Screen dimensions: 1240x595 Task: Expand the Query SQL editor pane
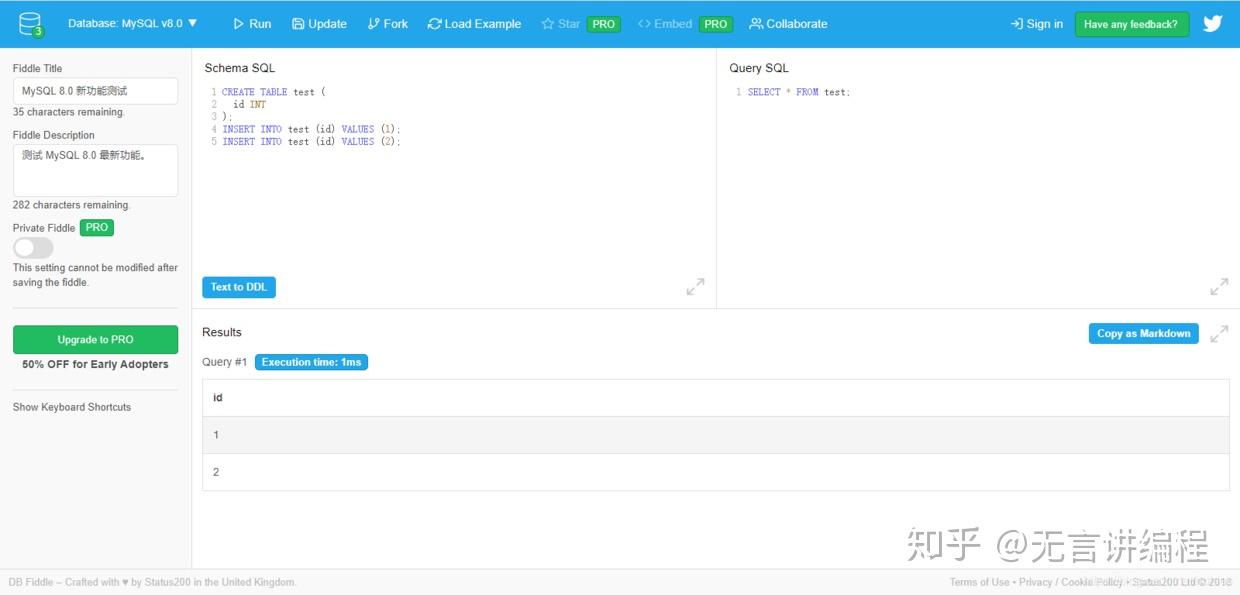[x=1219, y=287]
